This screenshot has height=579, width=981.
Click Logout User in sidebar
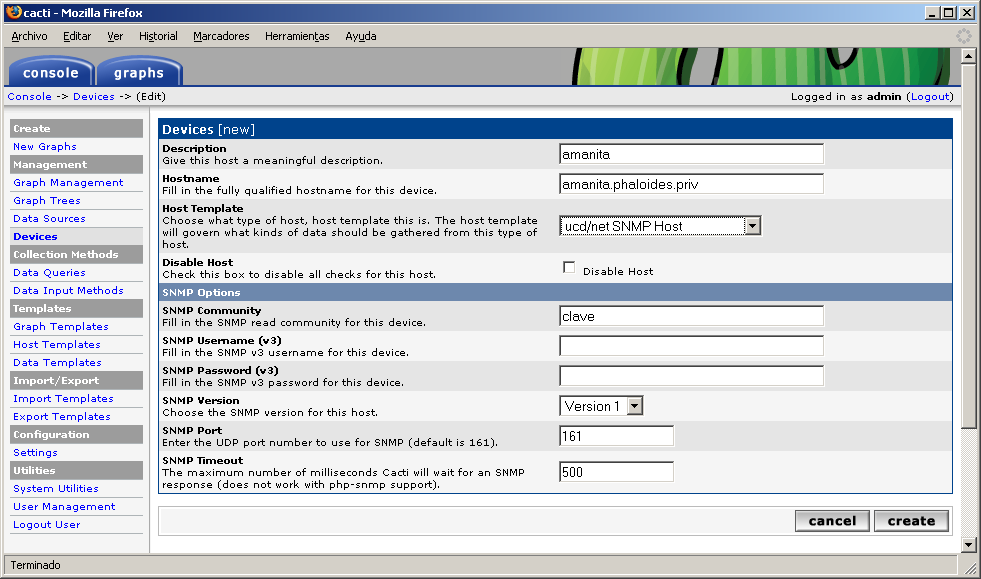(x=47, y=525)
